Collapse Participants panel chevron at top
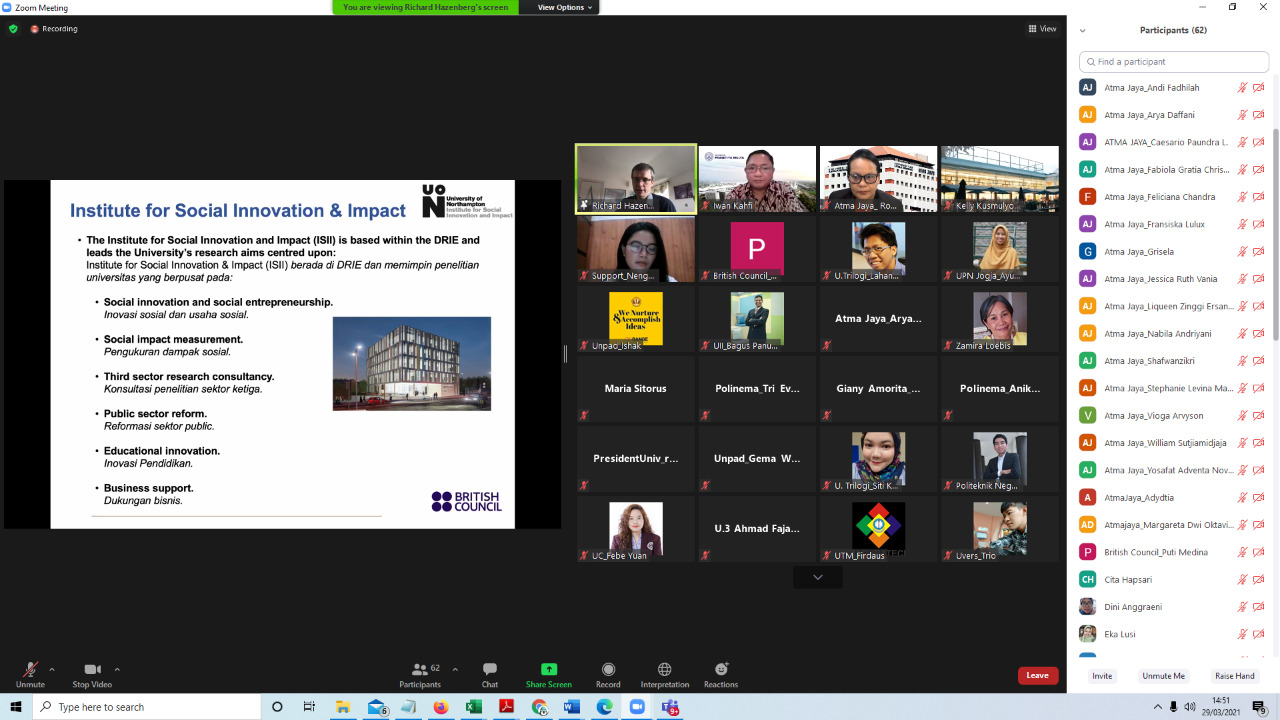 pos(1082,30)
